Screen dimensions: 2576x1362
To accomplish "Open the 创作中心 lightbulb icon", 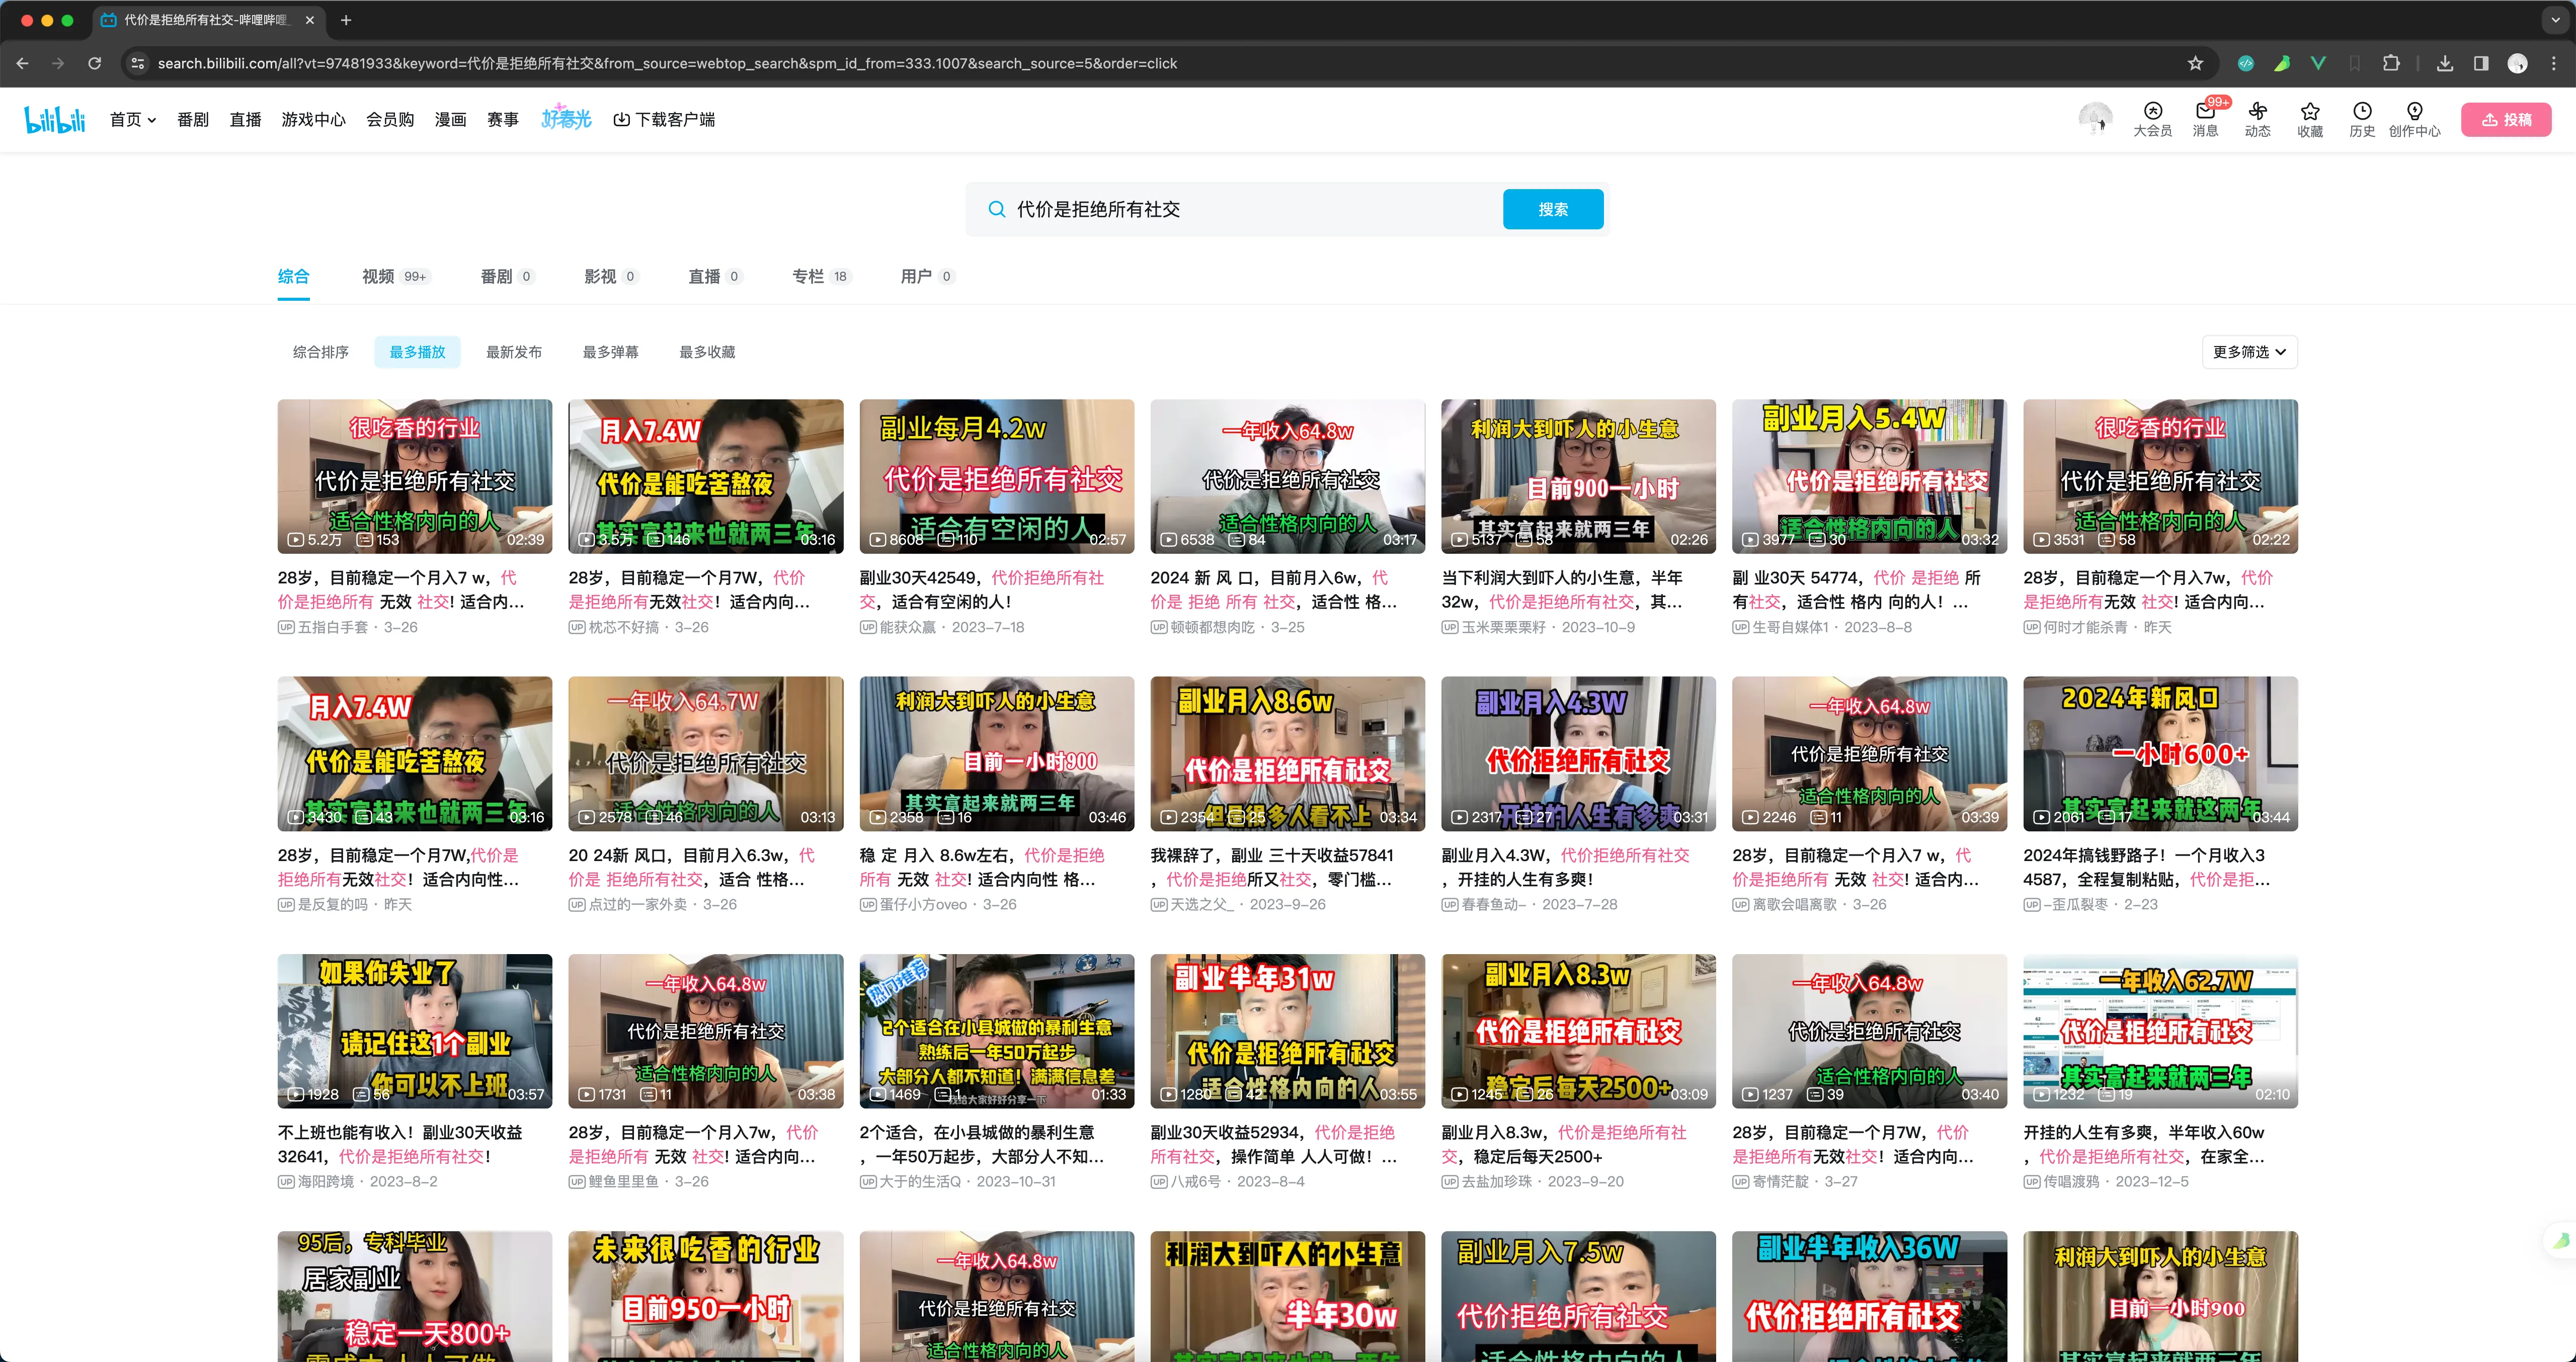I will pyautogui.click(x=2414, y=119).
